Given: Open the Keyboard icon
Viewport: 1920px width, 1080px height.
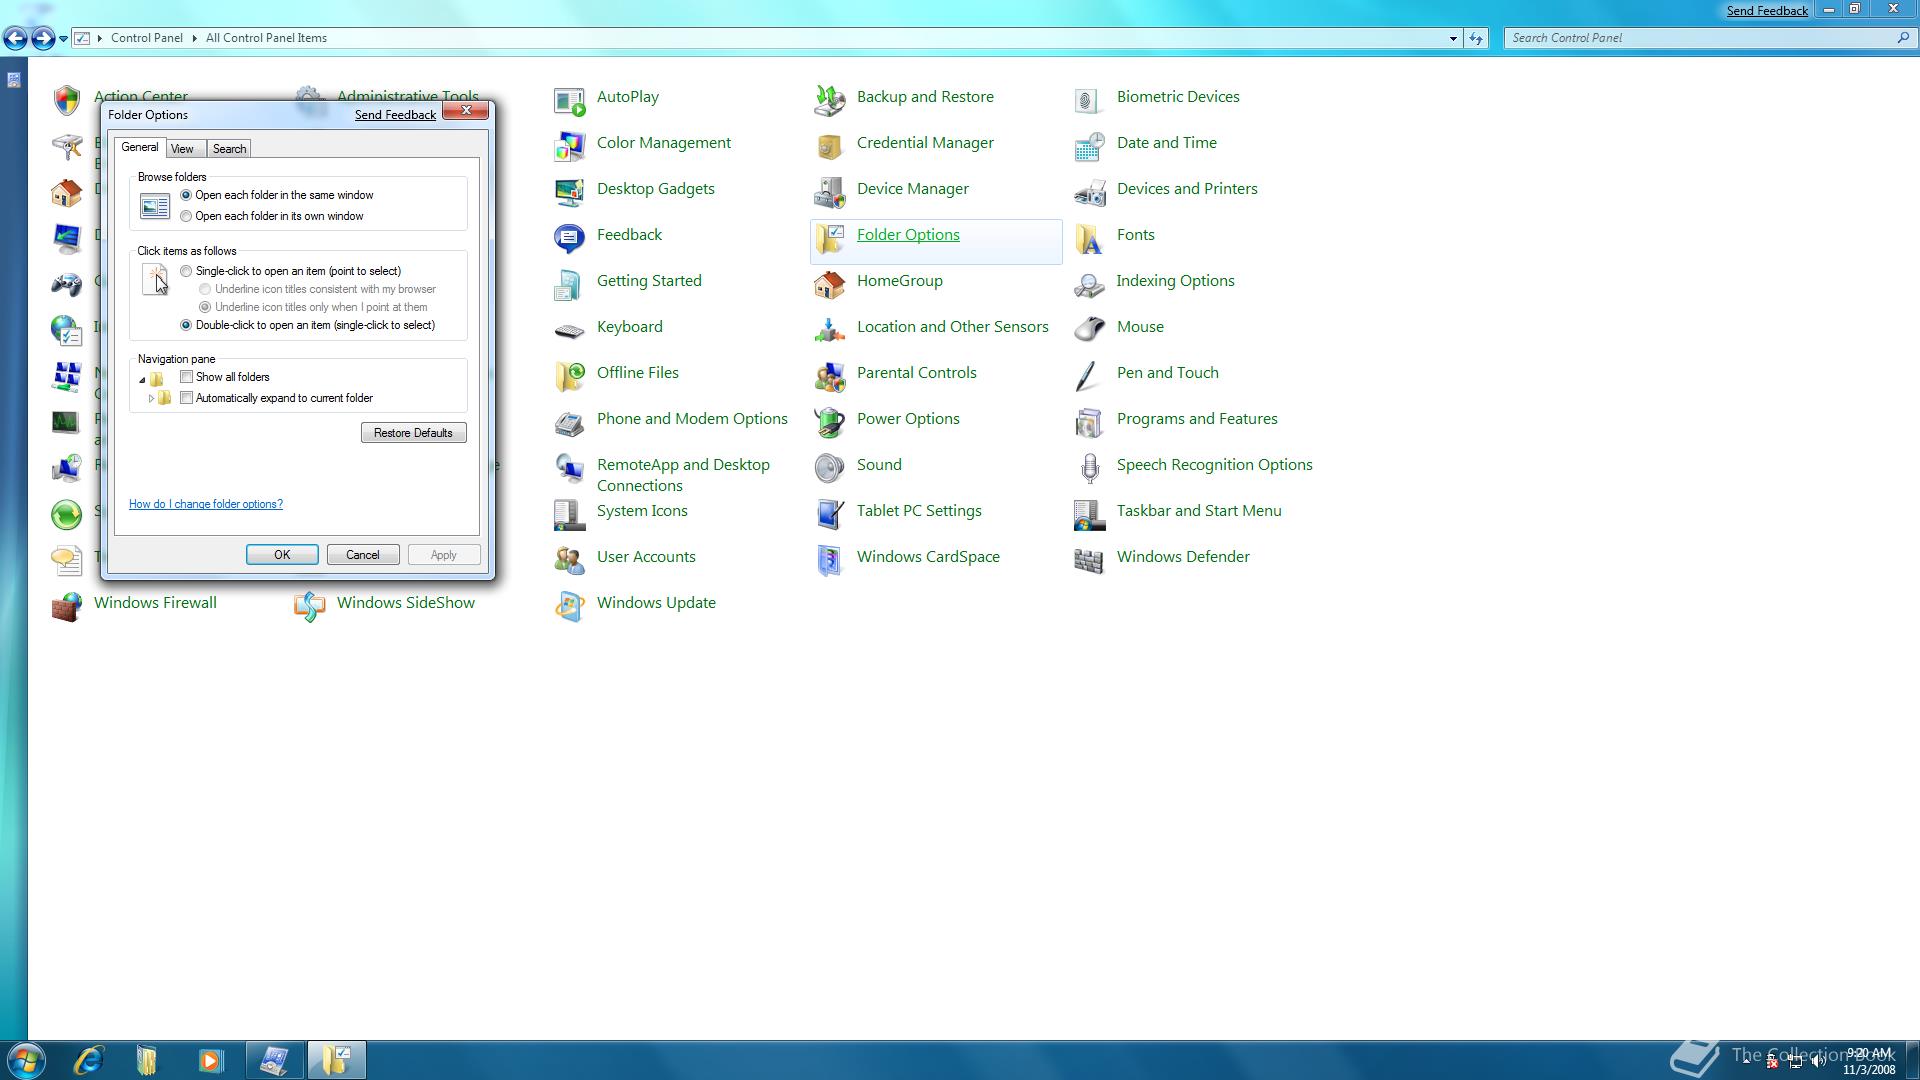Looking at the screenshot, I should point(569,331).
